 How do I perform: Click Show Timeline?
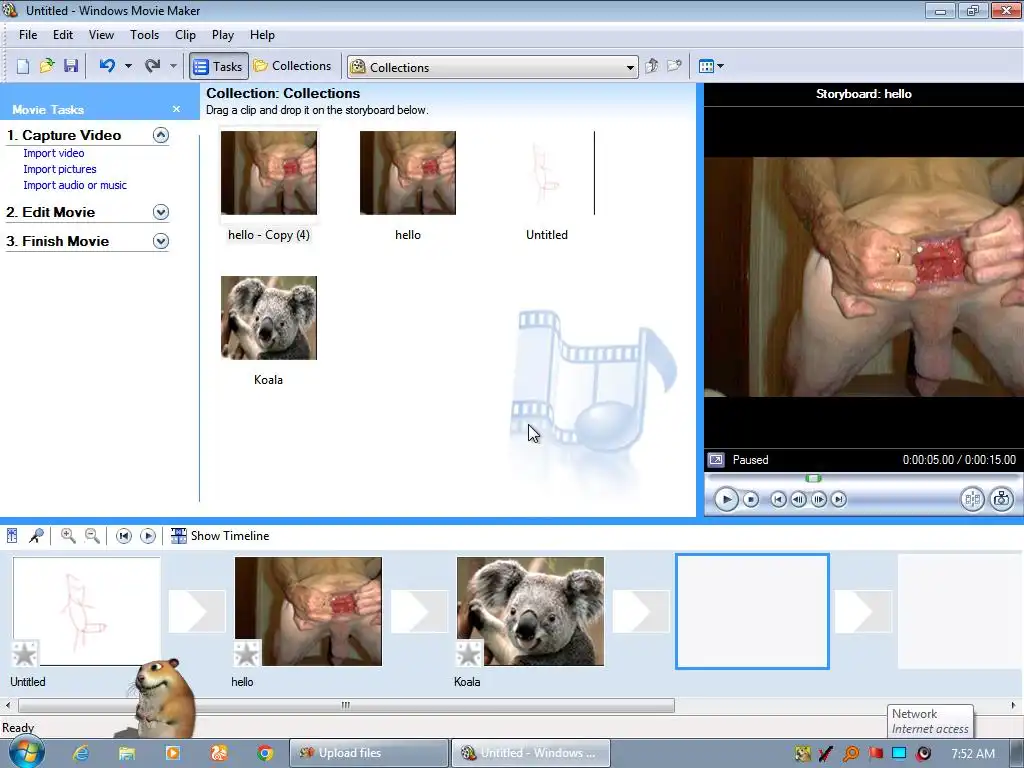[x=220, y=536]
